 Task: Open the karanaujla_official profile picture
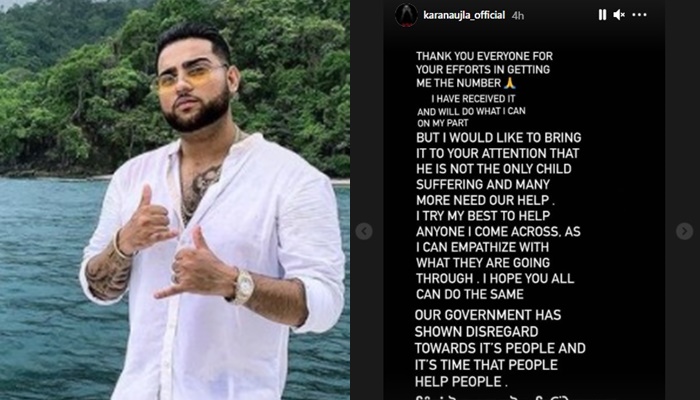pyautogui.click(x=406, y=16)
